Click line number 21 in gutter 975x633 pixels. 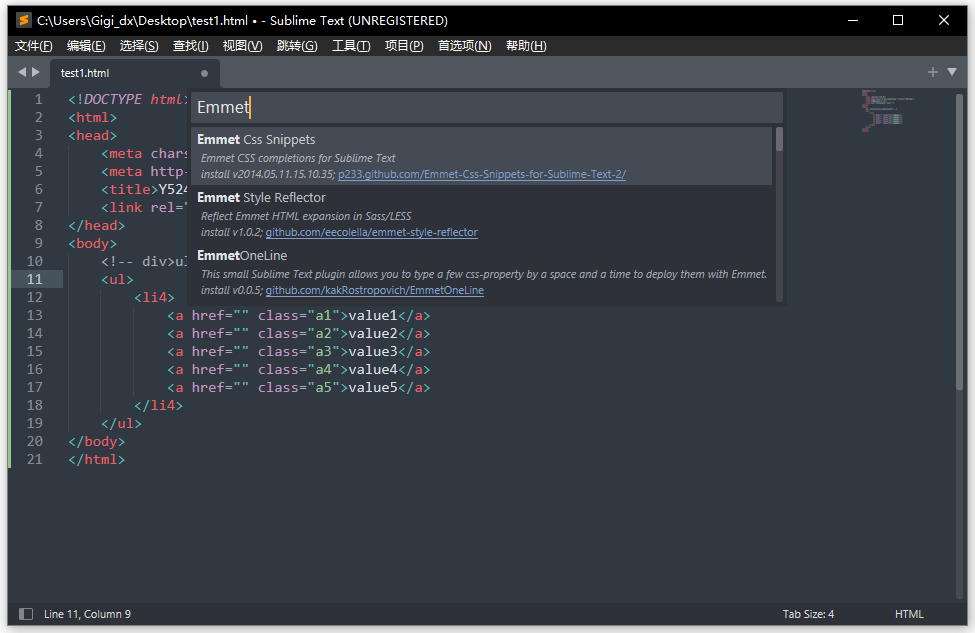35,460
